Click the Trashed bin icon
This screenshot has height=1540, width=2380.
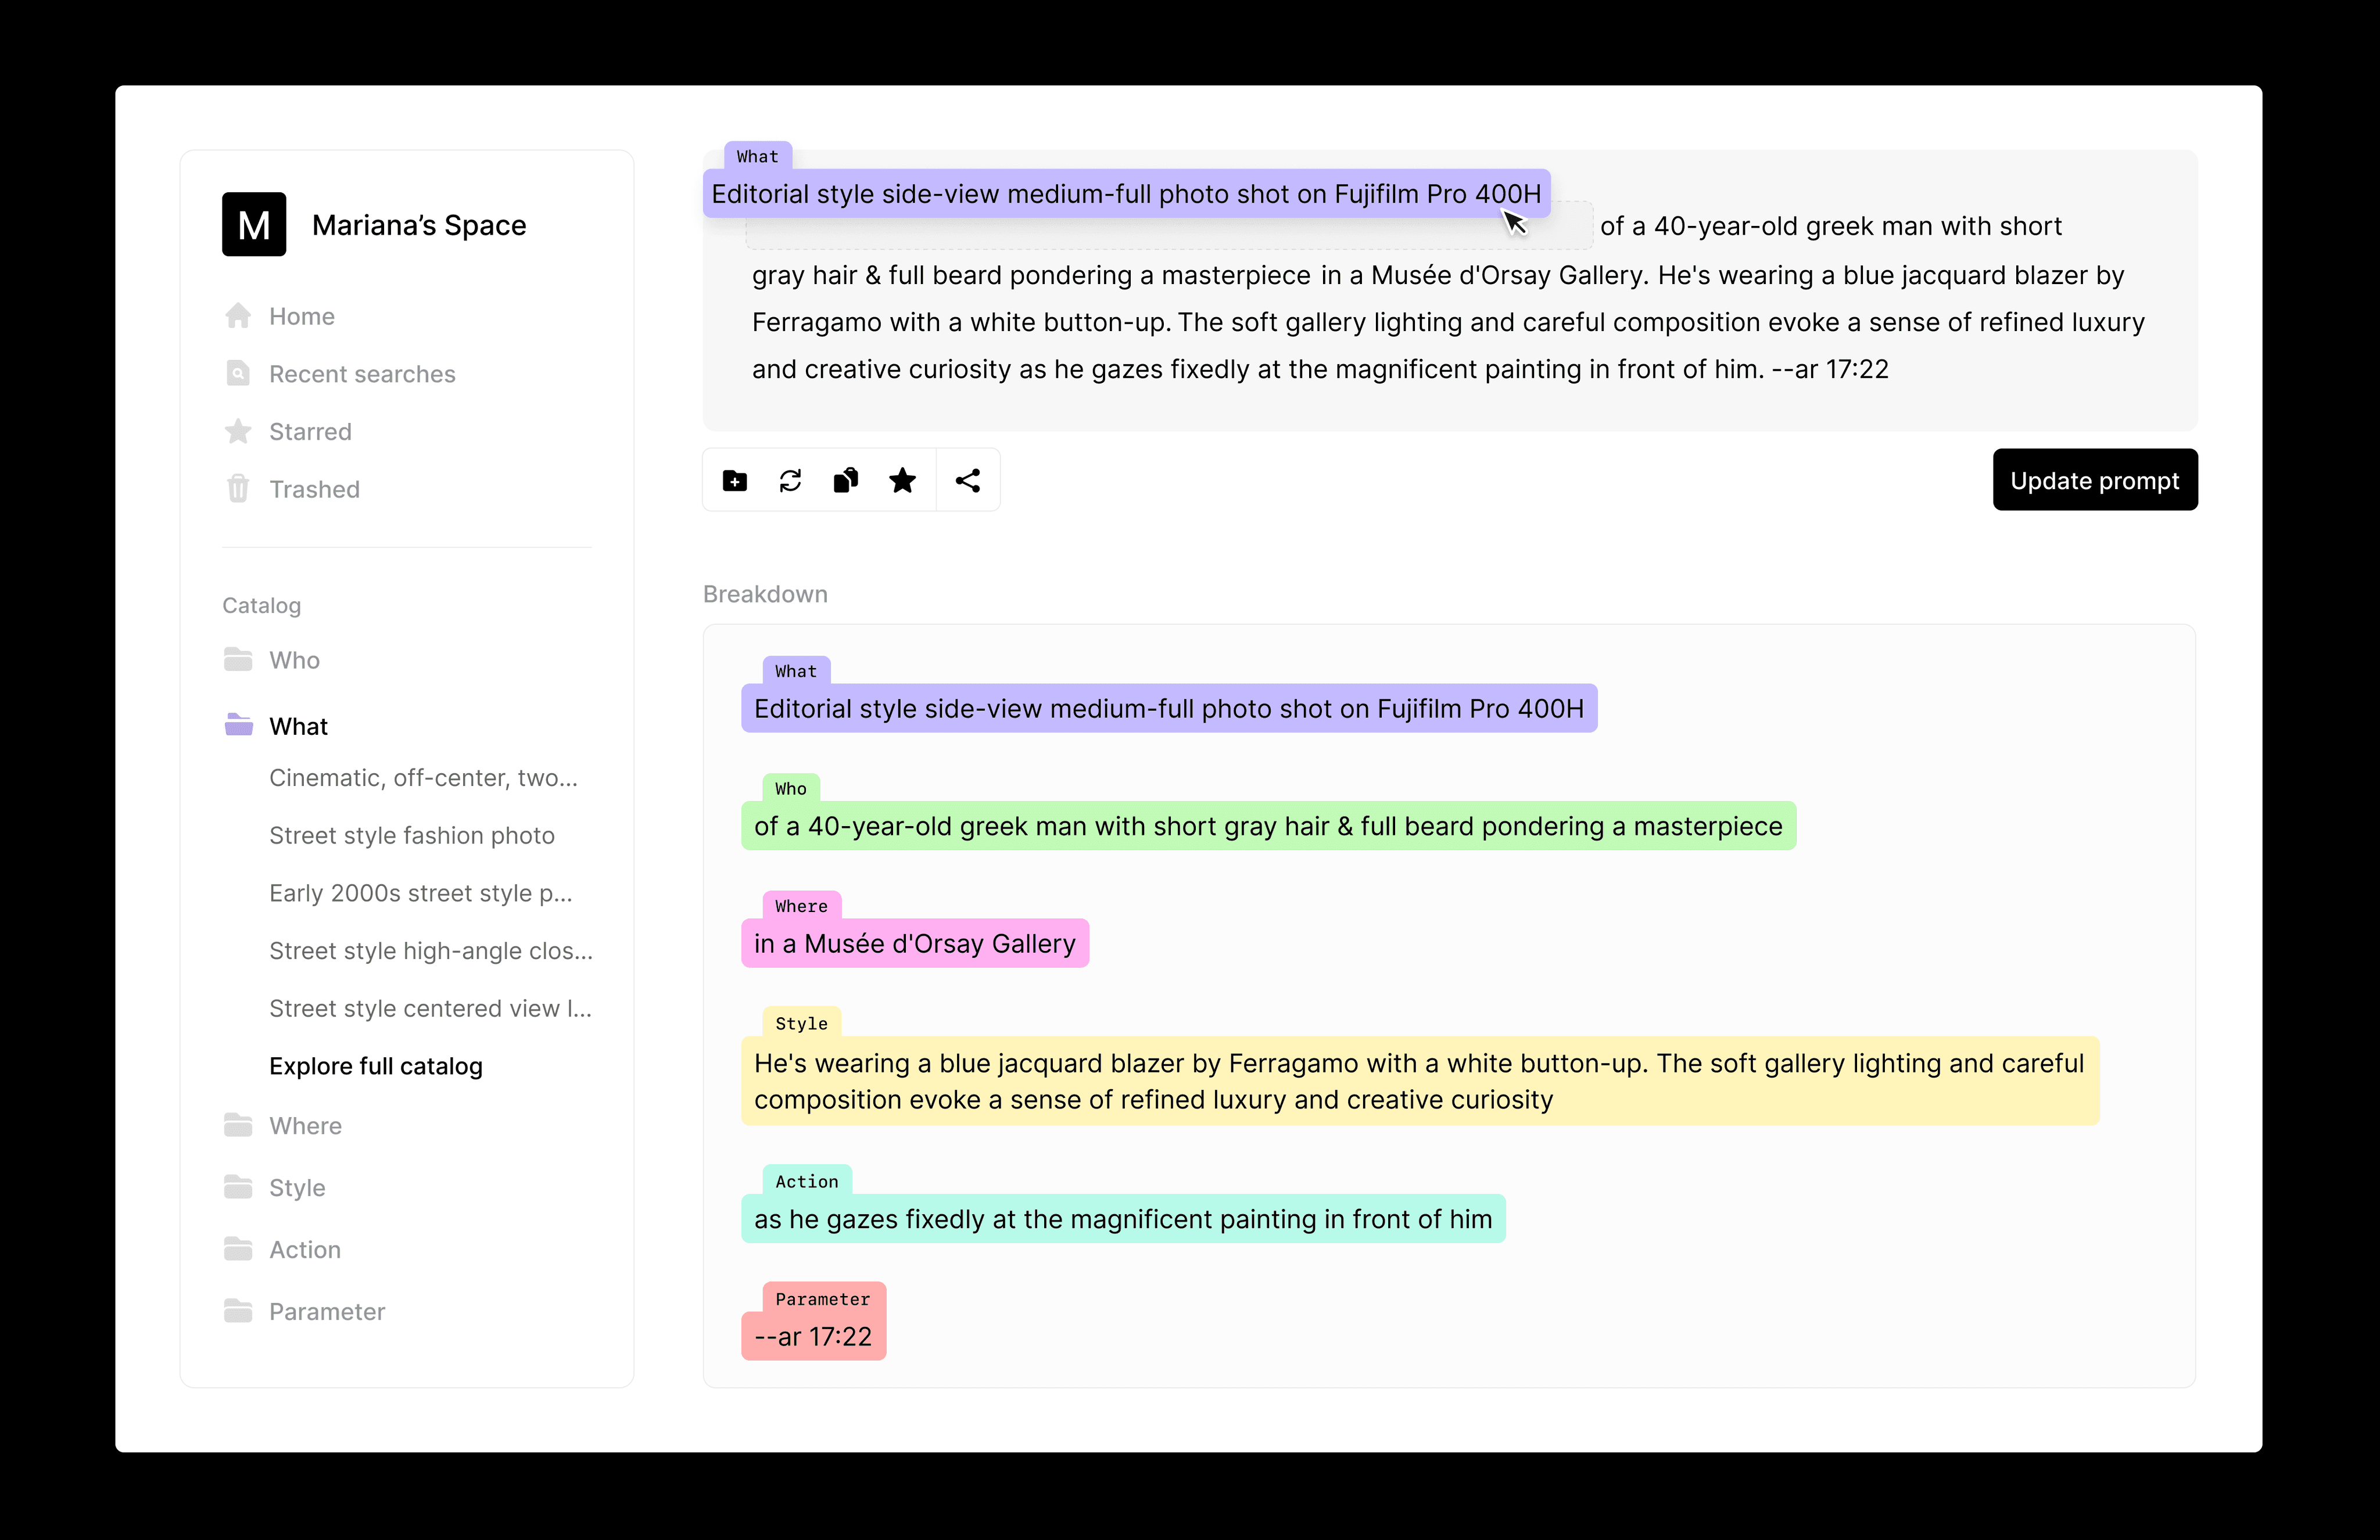click(238, 489)
